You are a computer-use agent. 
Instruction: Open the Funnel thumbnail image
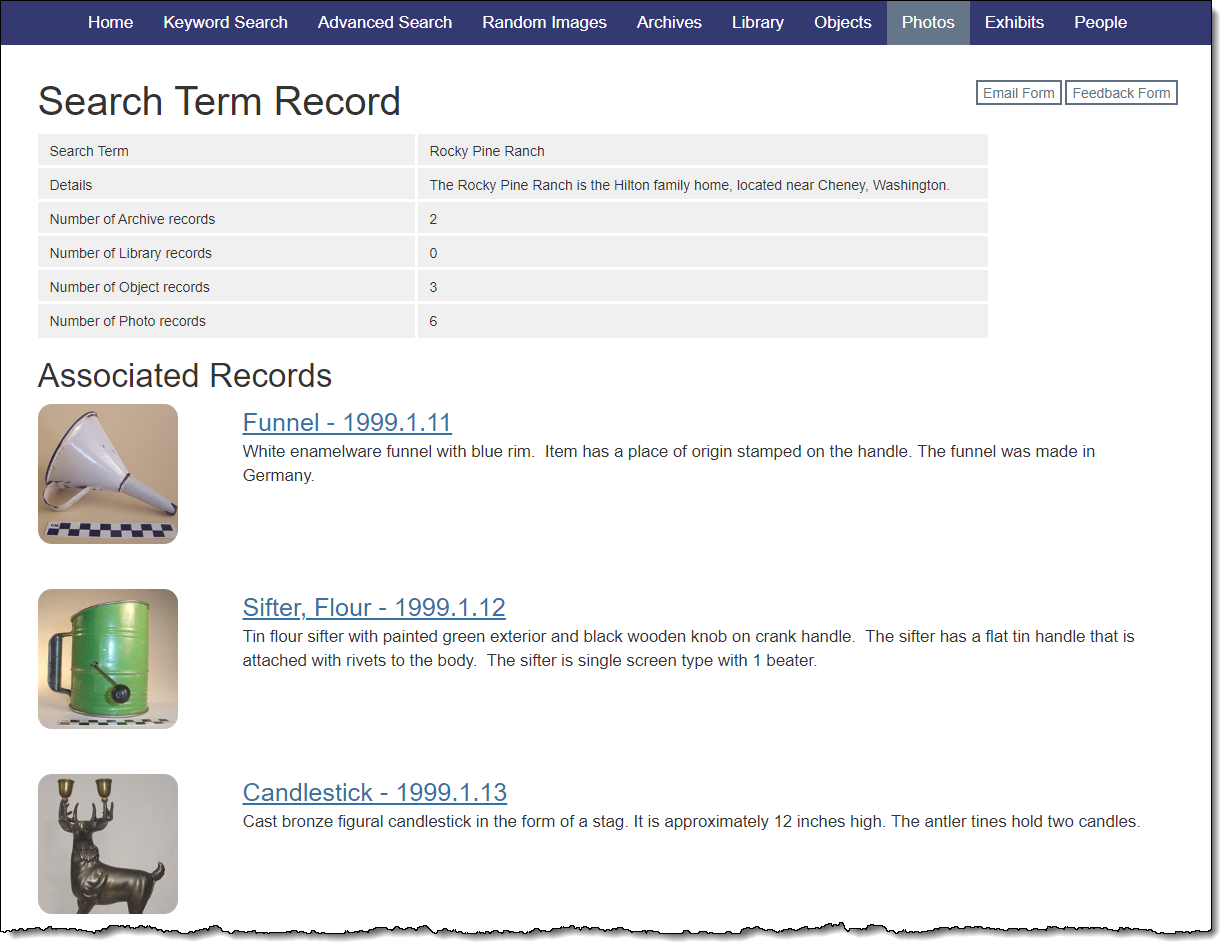coord(108,474)
